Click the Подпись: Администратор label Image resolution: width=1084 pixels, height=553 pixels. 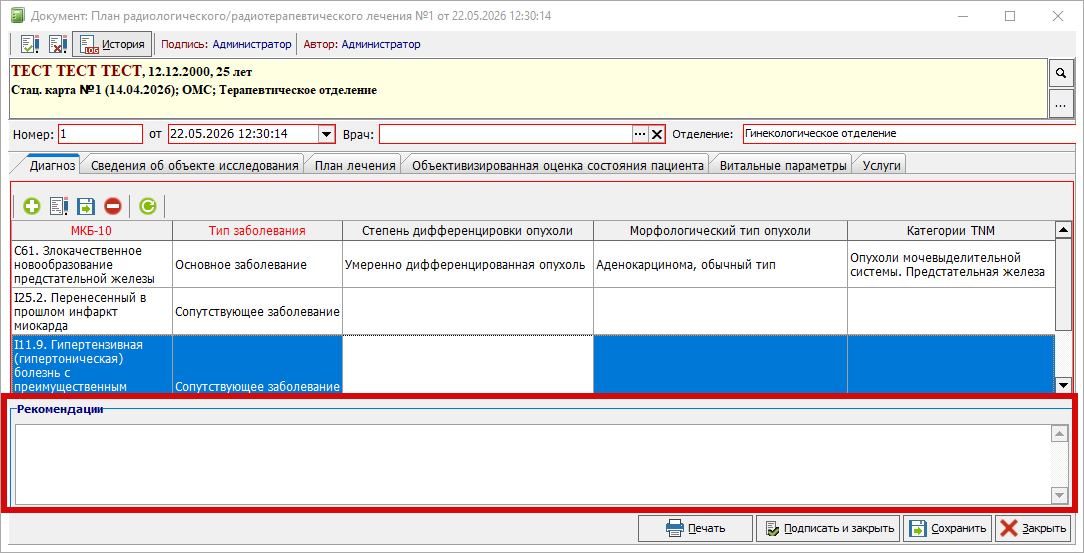(227, 45)
